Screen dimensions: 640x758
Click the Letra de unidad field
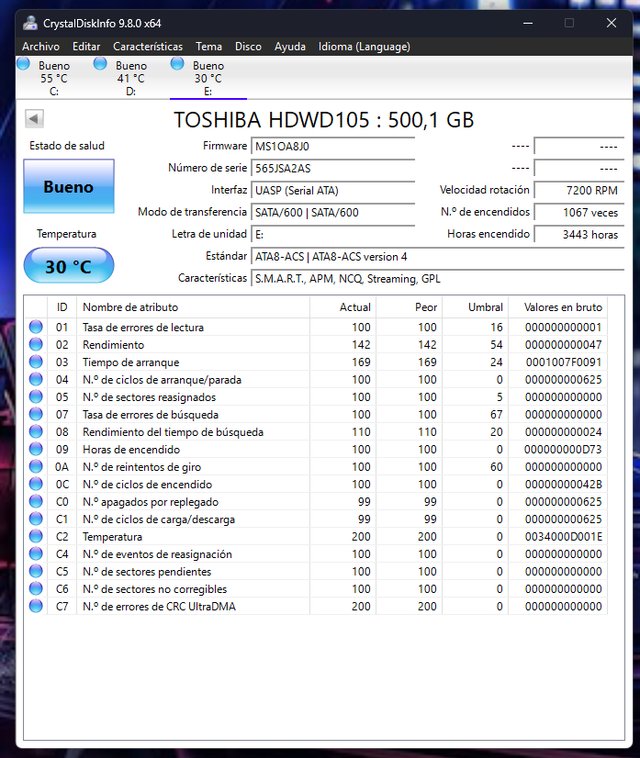(333, 234)
